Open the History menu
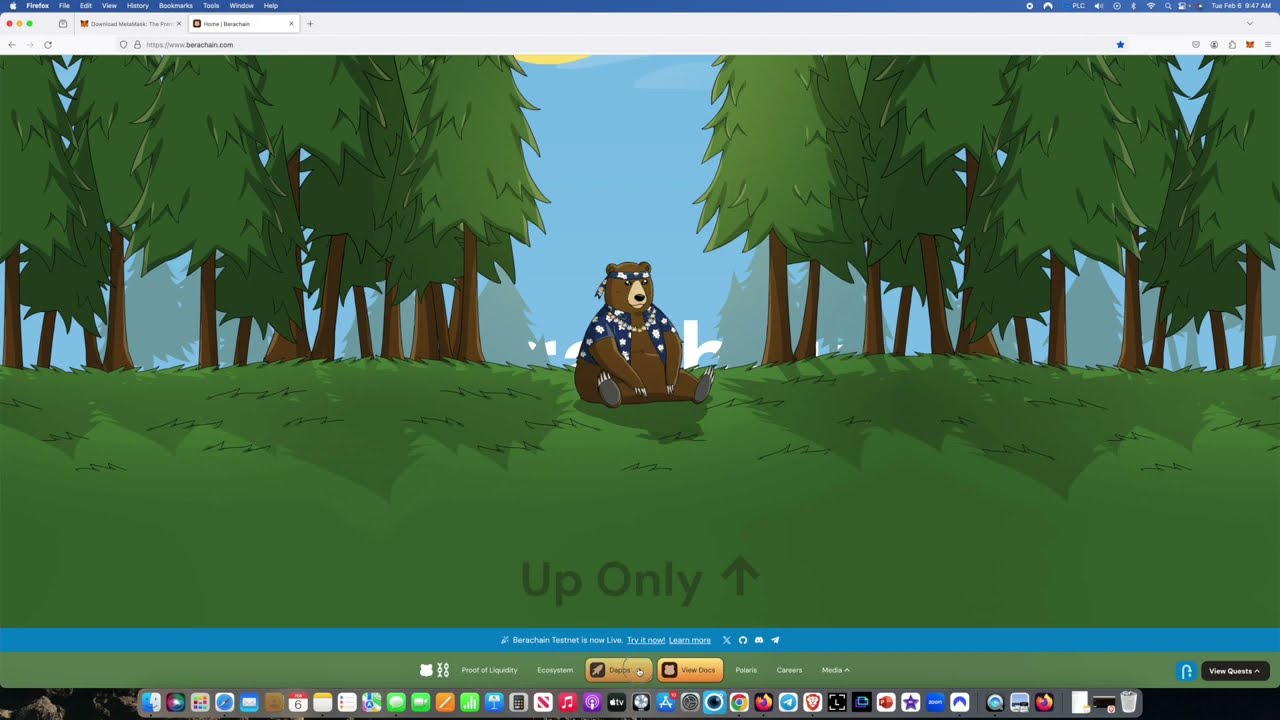 pyautogui.click(x=138, y=6)
